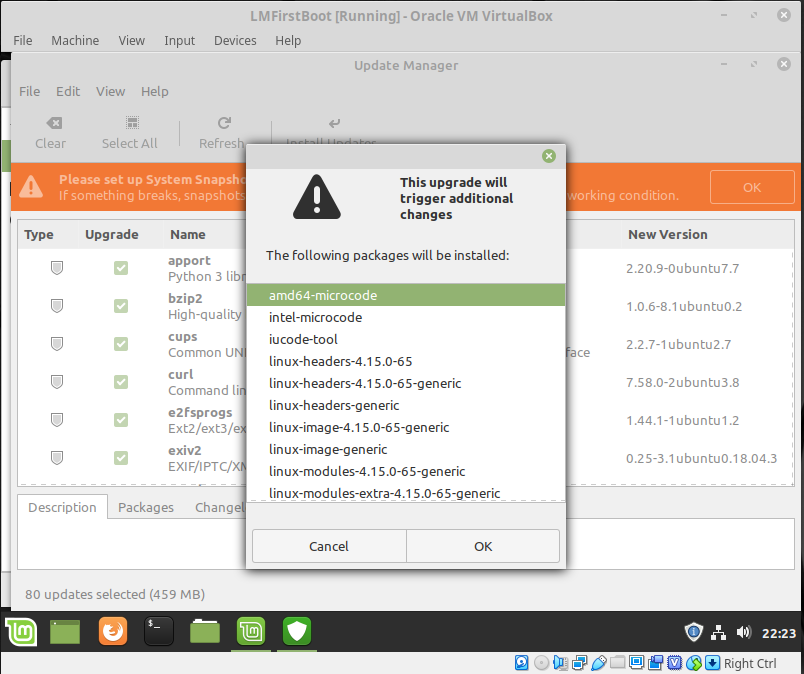Uncheck the upgrade checkbox for exiv2
The height and width of the screenshot is (674, 804).
pos(121,458)
